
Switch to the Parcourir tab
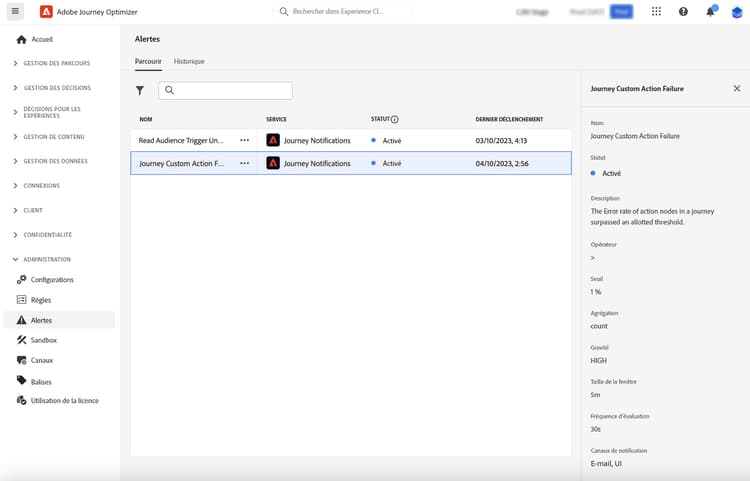point(148,61)
